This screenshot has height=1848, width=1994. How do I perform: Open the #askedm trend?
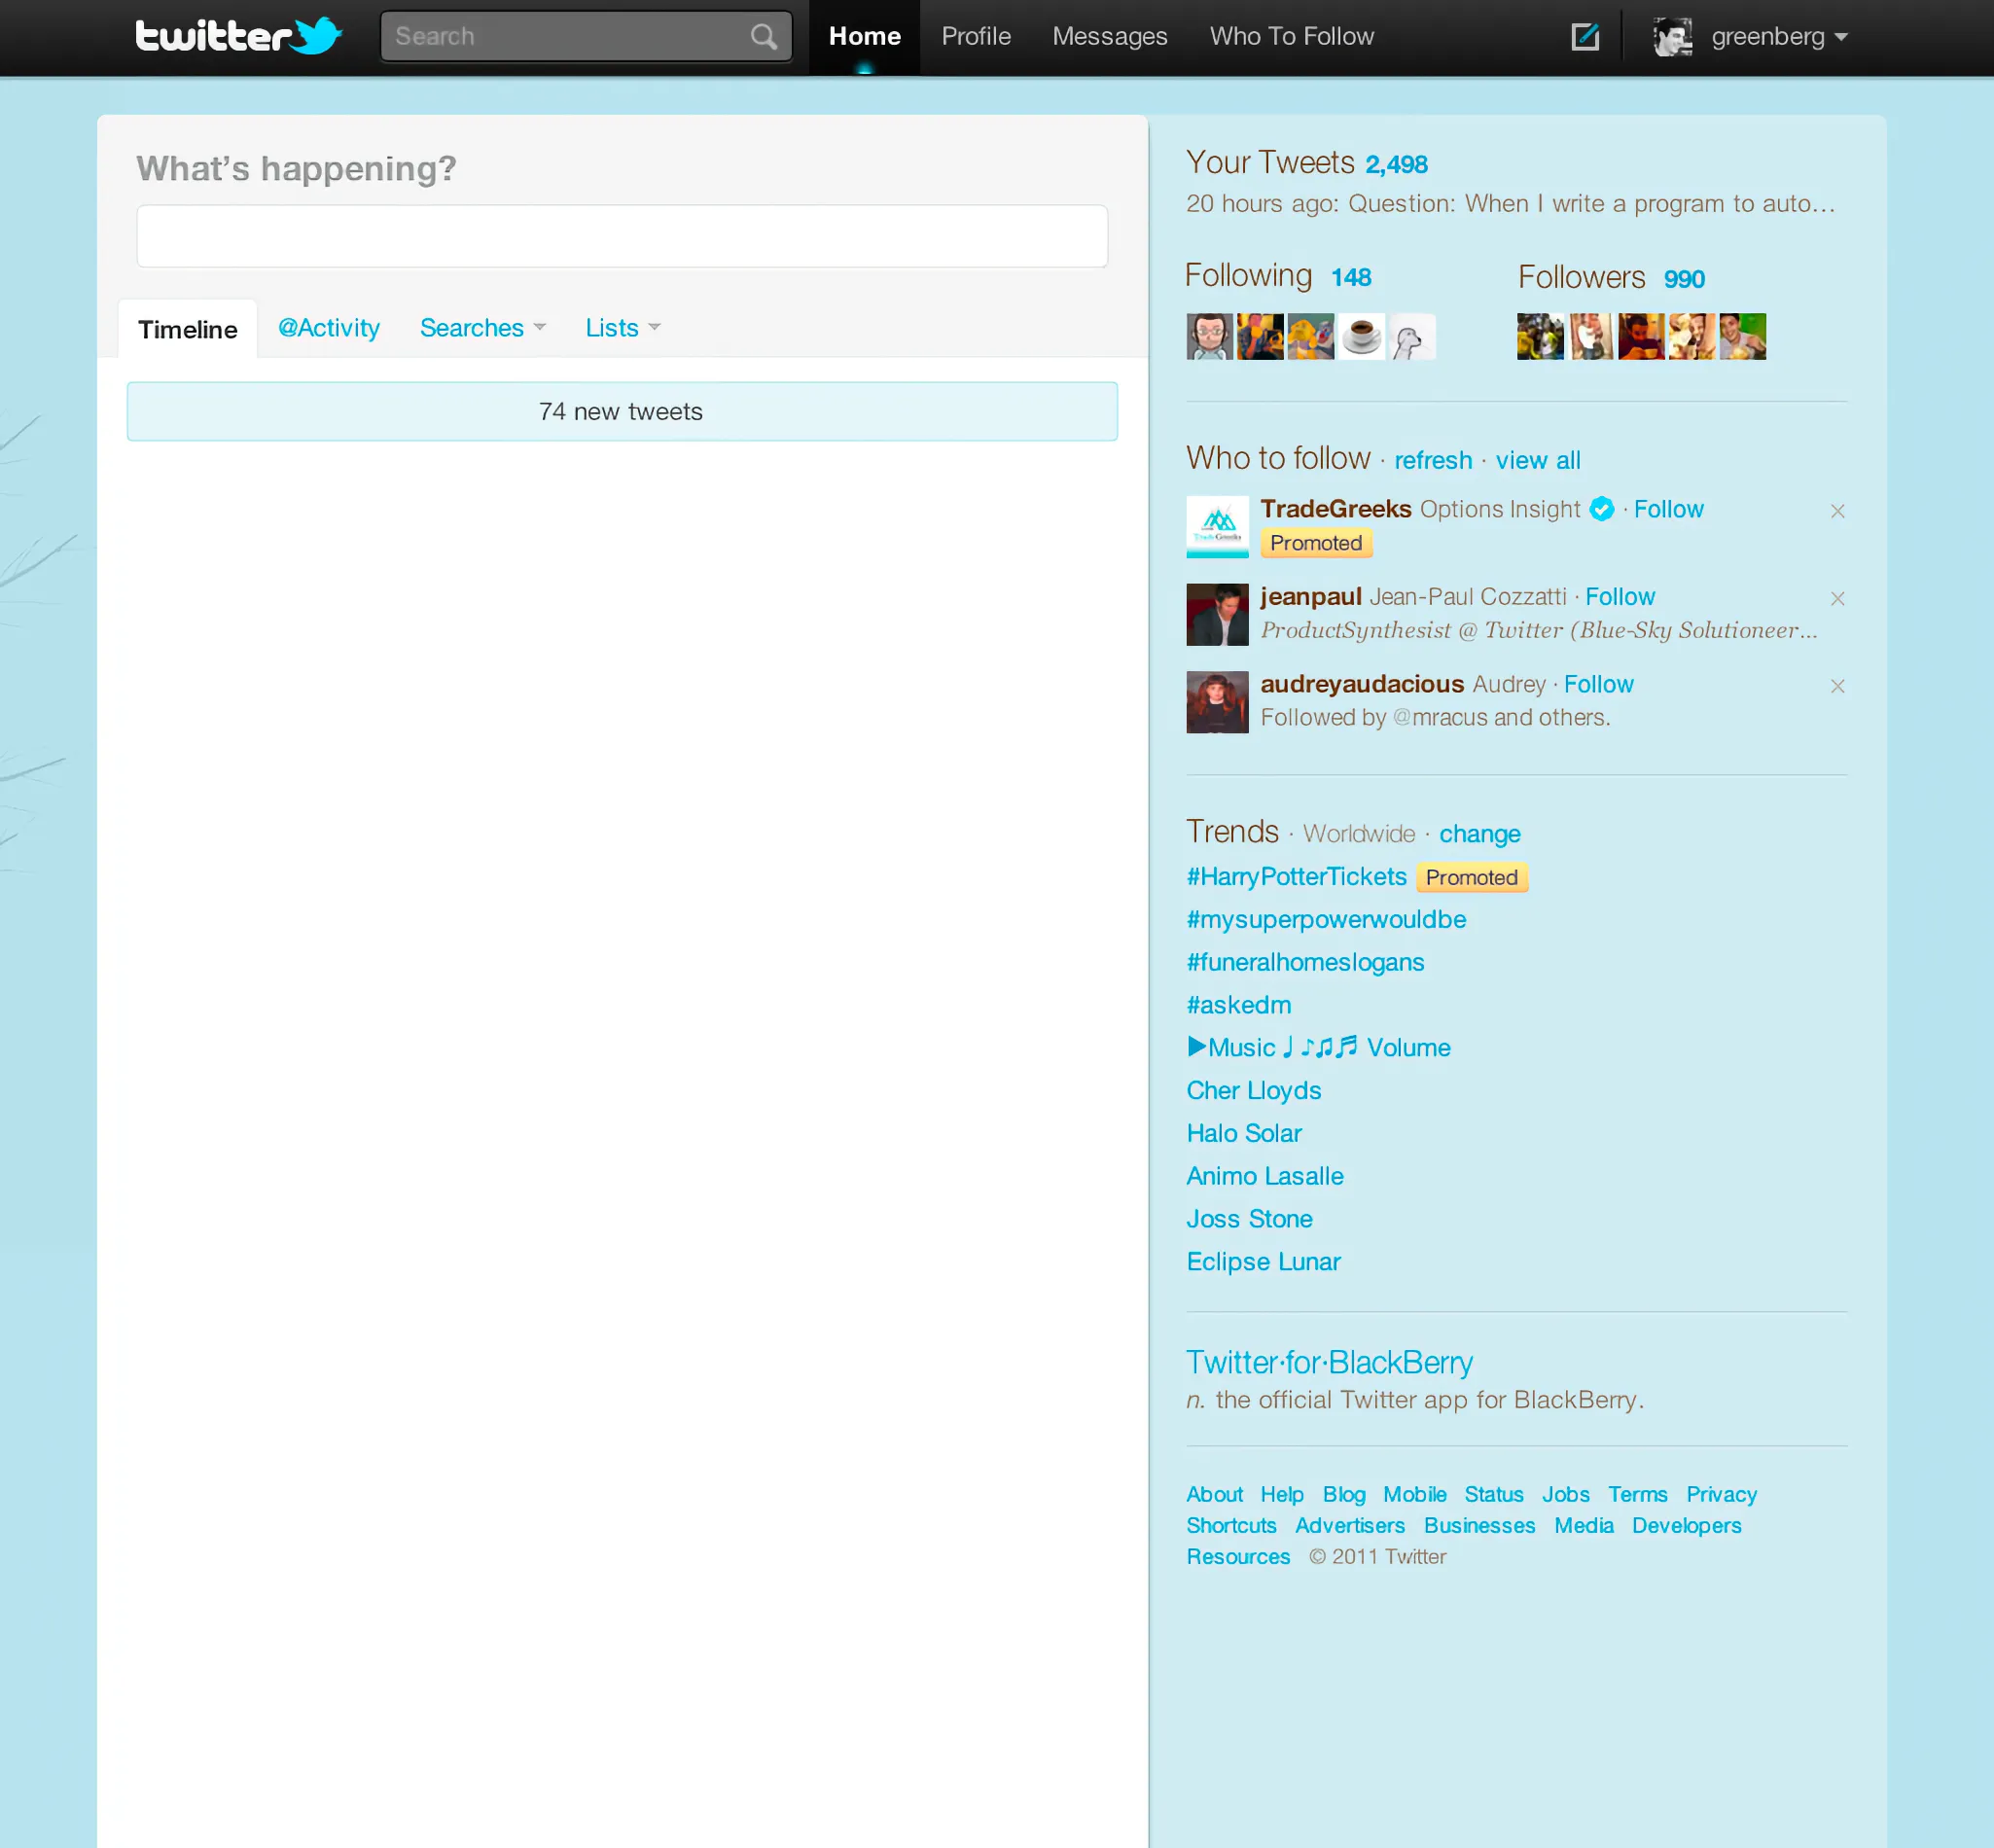[x=1238, y=1005]
